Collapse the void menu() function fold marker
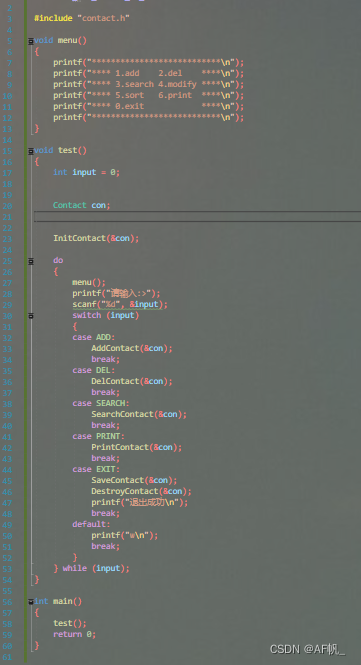The width and height of the screenshot is (361, 665). (x=31, y=41)
